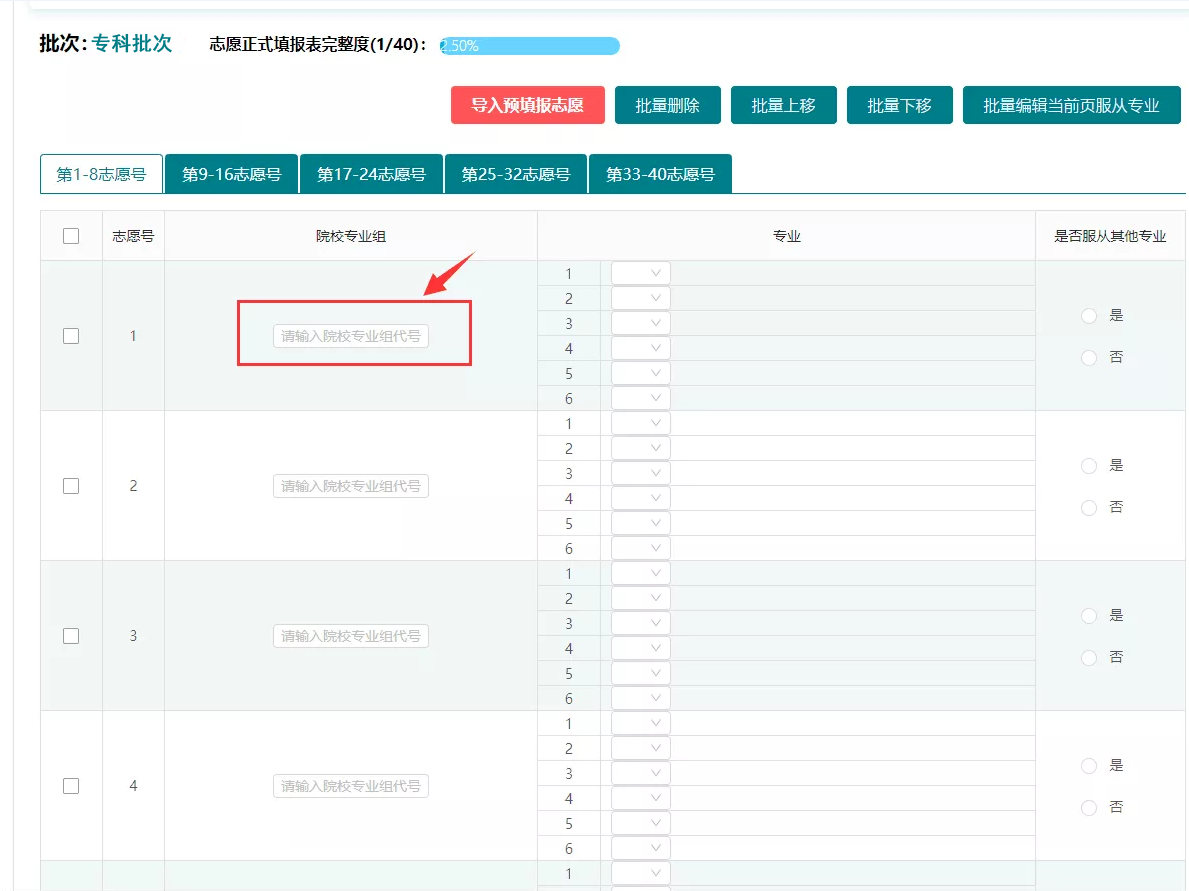
Task: Select 是 radio for 志愿号 1
Action: pyautogui.click(x=1089, y=316)
